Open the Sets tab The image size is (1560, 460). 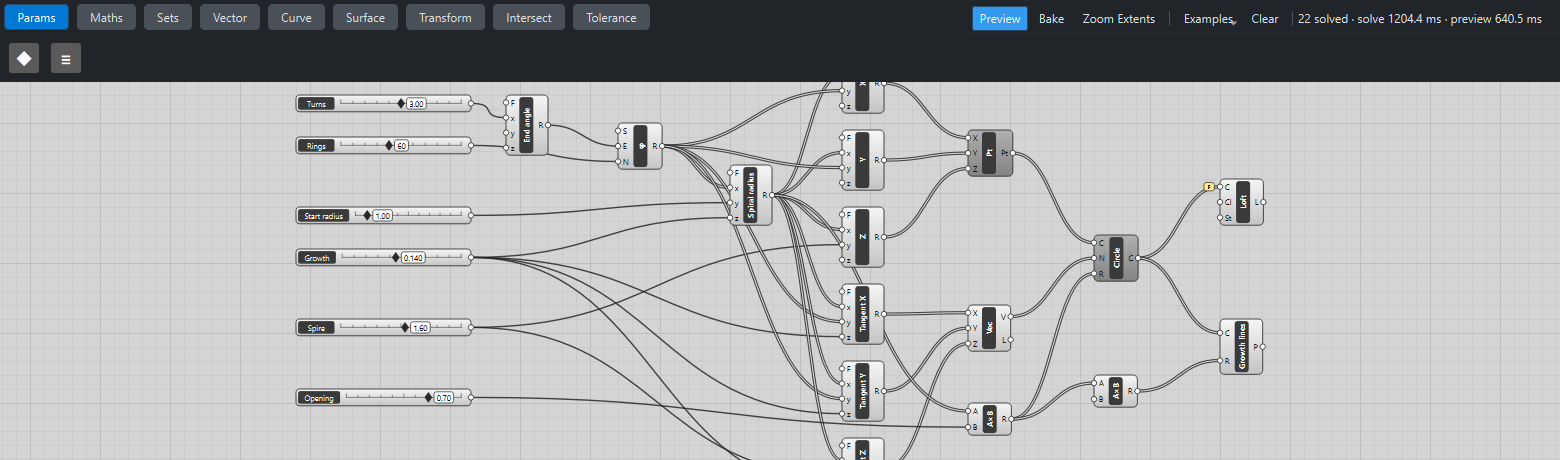168,17
